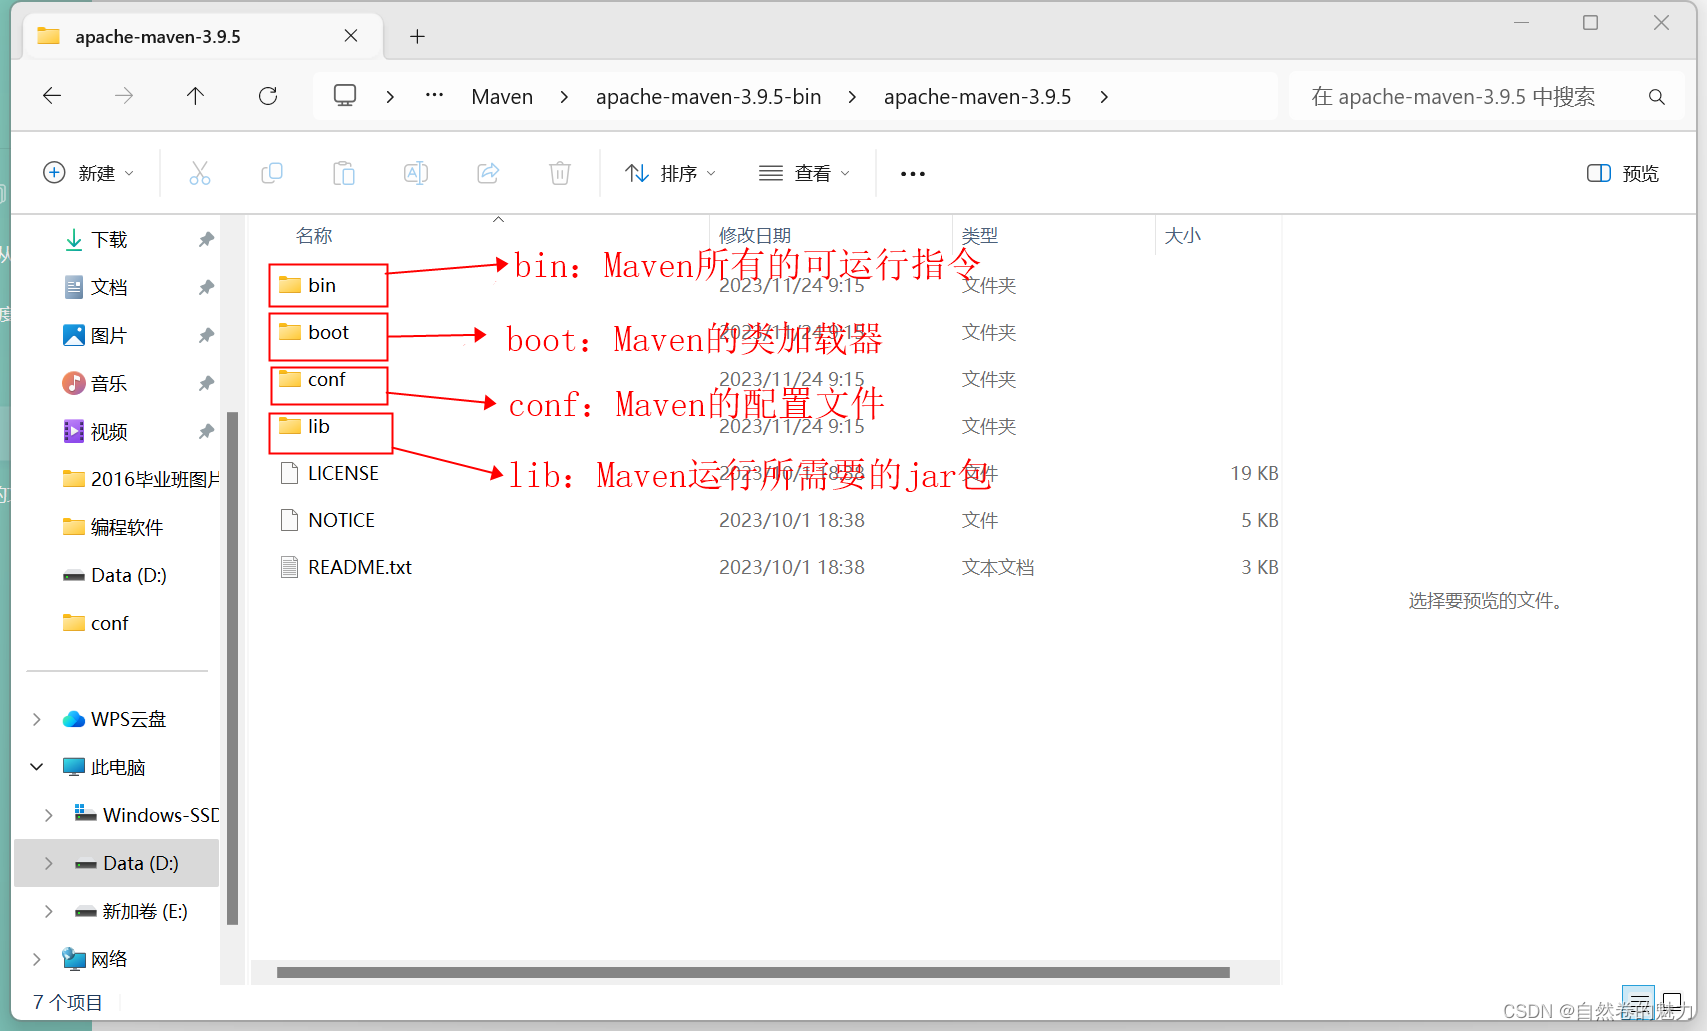Expand the WPS云盘 tree node
This screenshot has height=1031, width=1707.
point(37,719)
